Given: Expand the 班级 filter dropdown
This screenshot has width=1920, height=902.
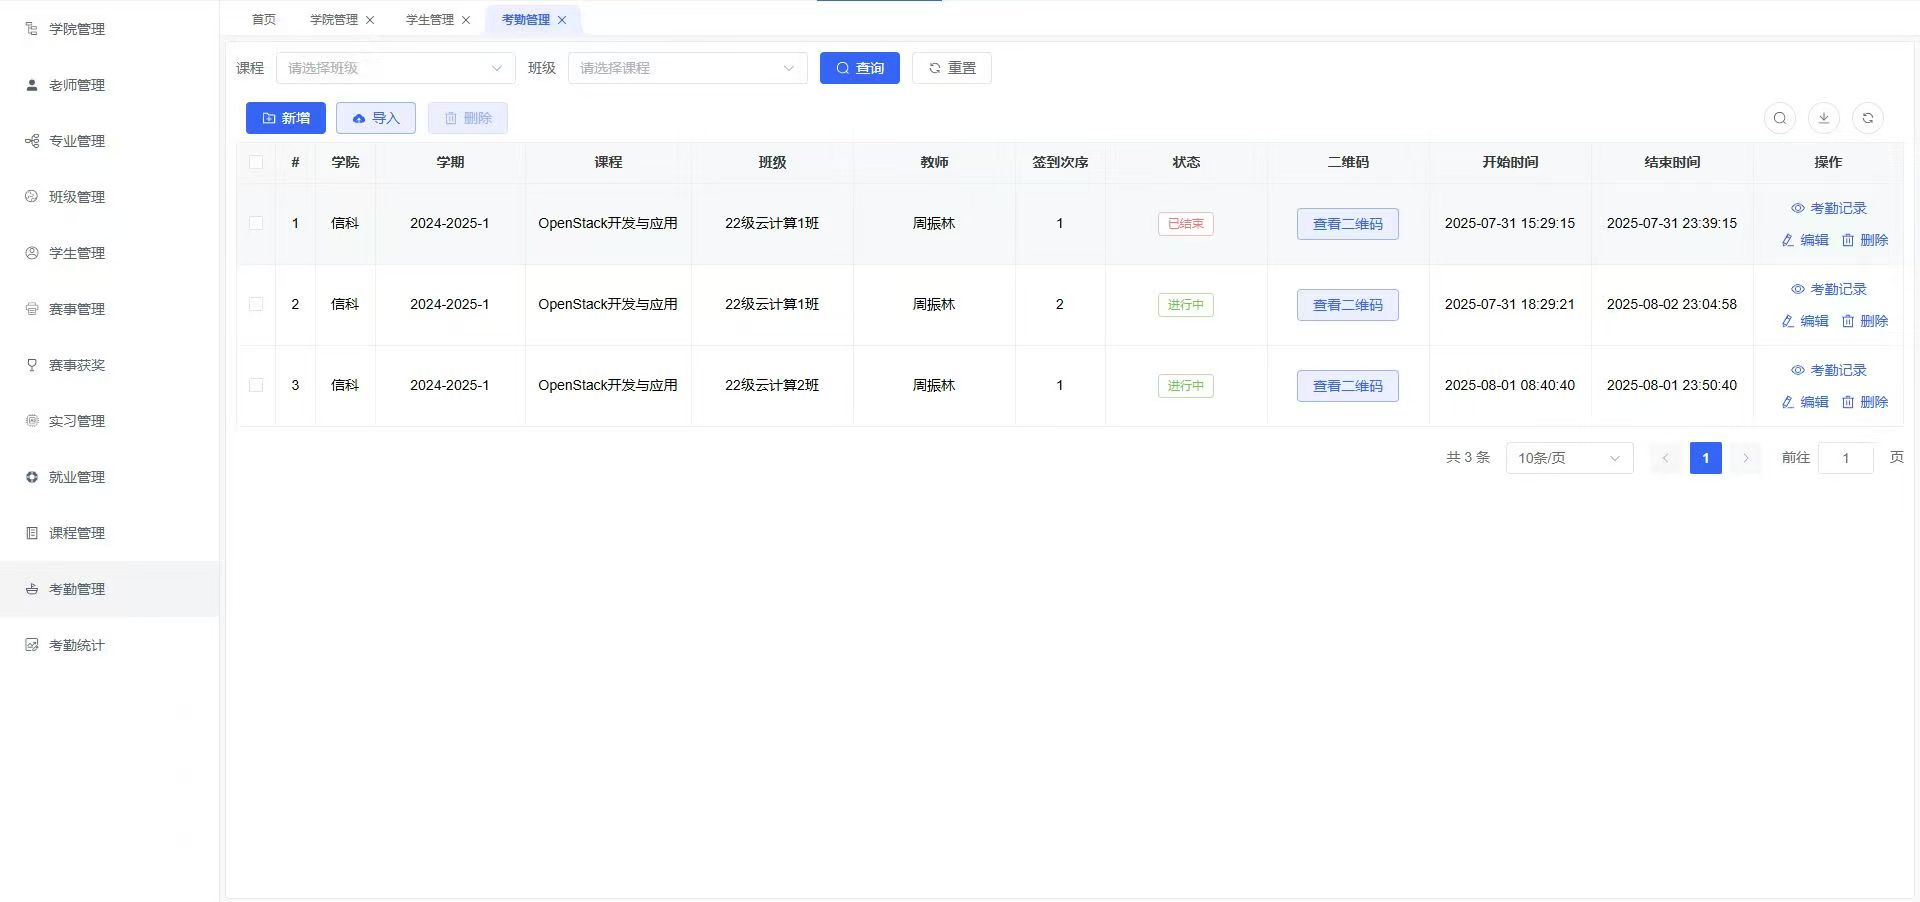Looking at the screenshot, I should coord(687,68).
